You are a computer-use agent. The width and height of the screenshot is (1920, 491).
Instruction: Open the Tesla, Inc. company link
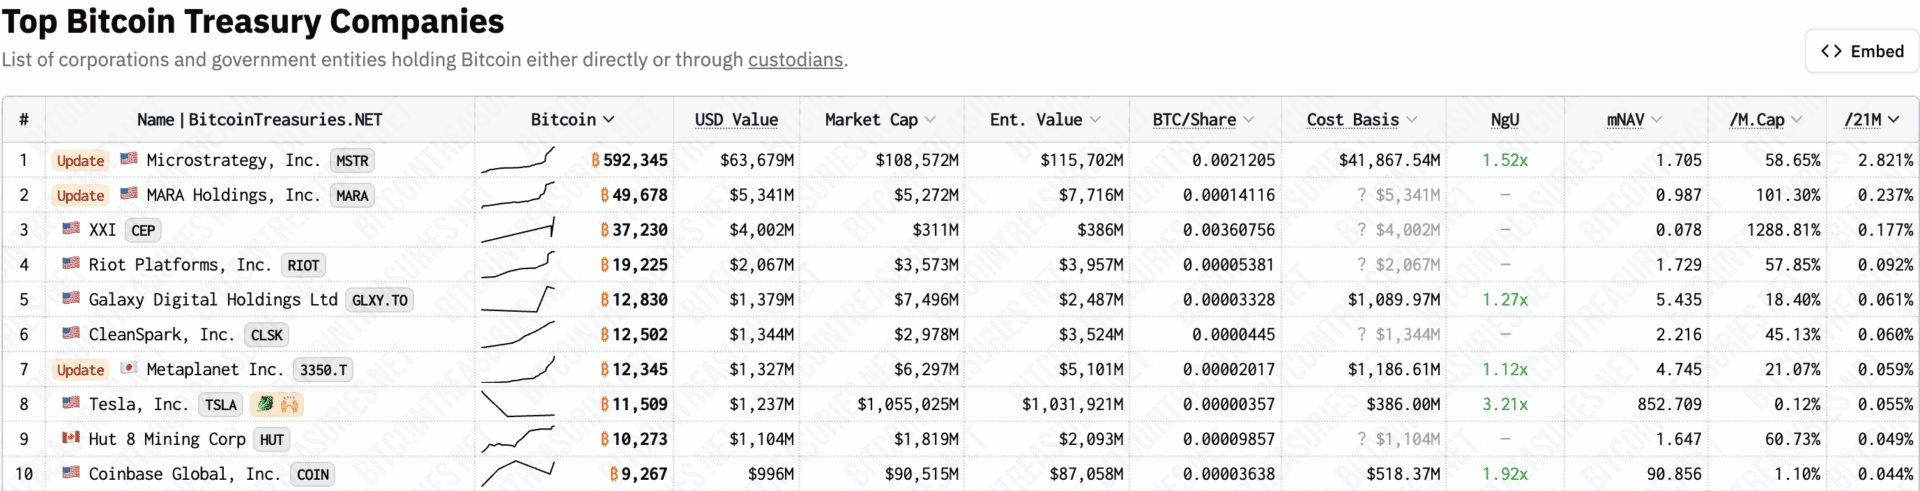(x=139, y=404)
